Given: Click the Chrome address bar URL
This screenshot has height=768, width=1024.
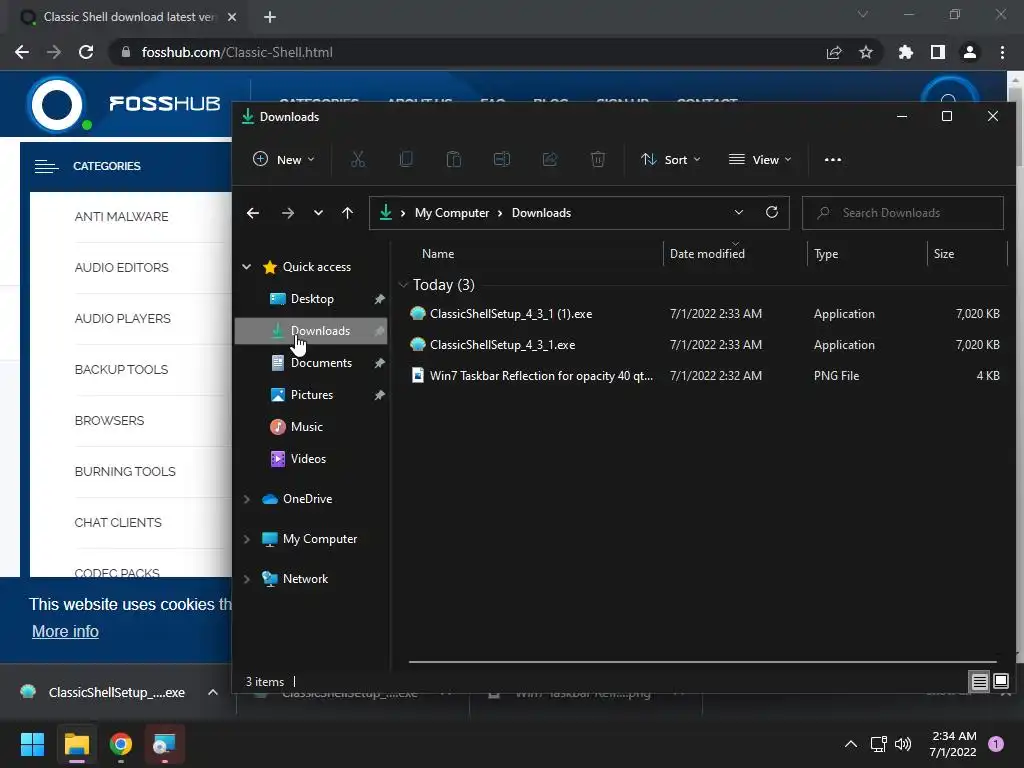Looking at the screenshot, I should 237,52.
